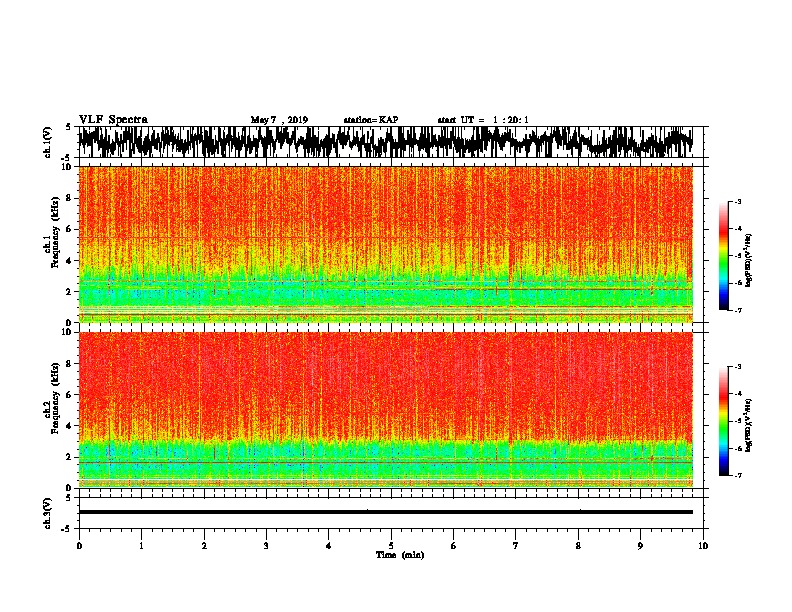
Task: Click the "-3" label on ch.1 colorbar
Action: (x=738, y=202)
